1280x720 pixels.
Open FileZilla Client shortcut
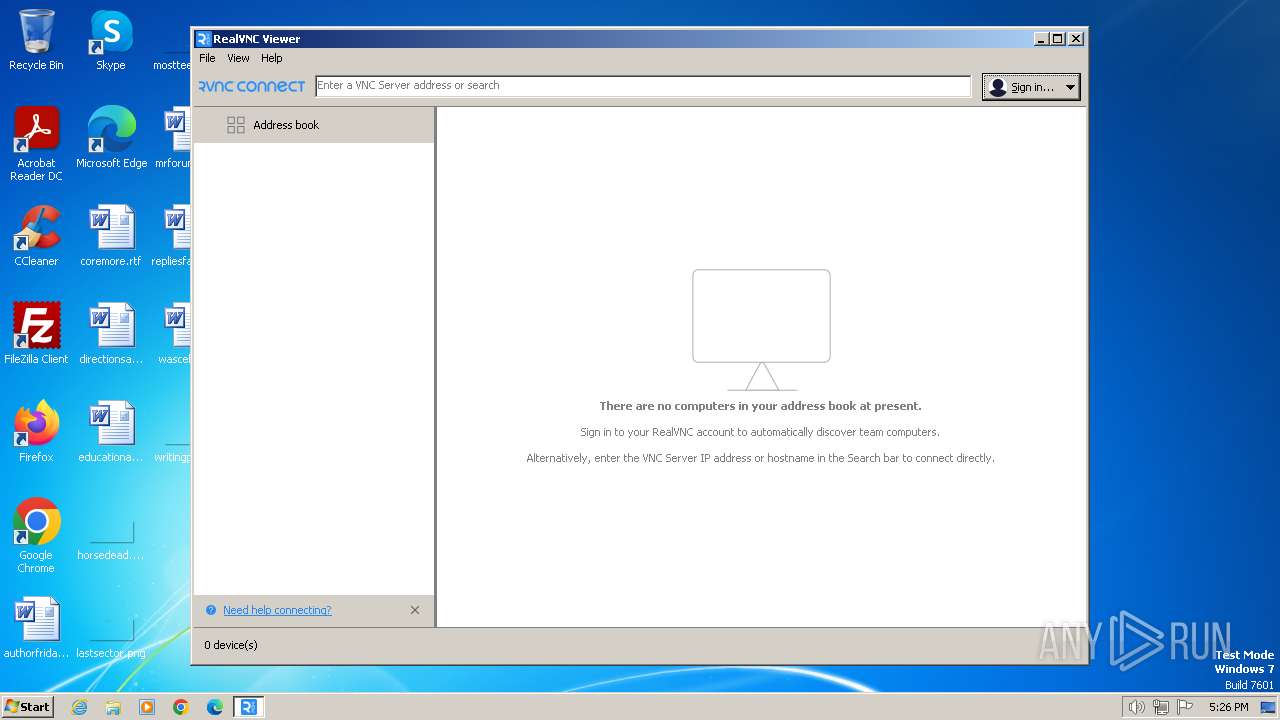coord(36,334)
